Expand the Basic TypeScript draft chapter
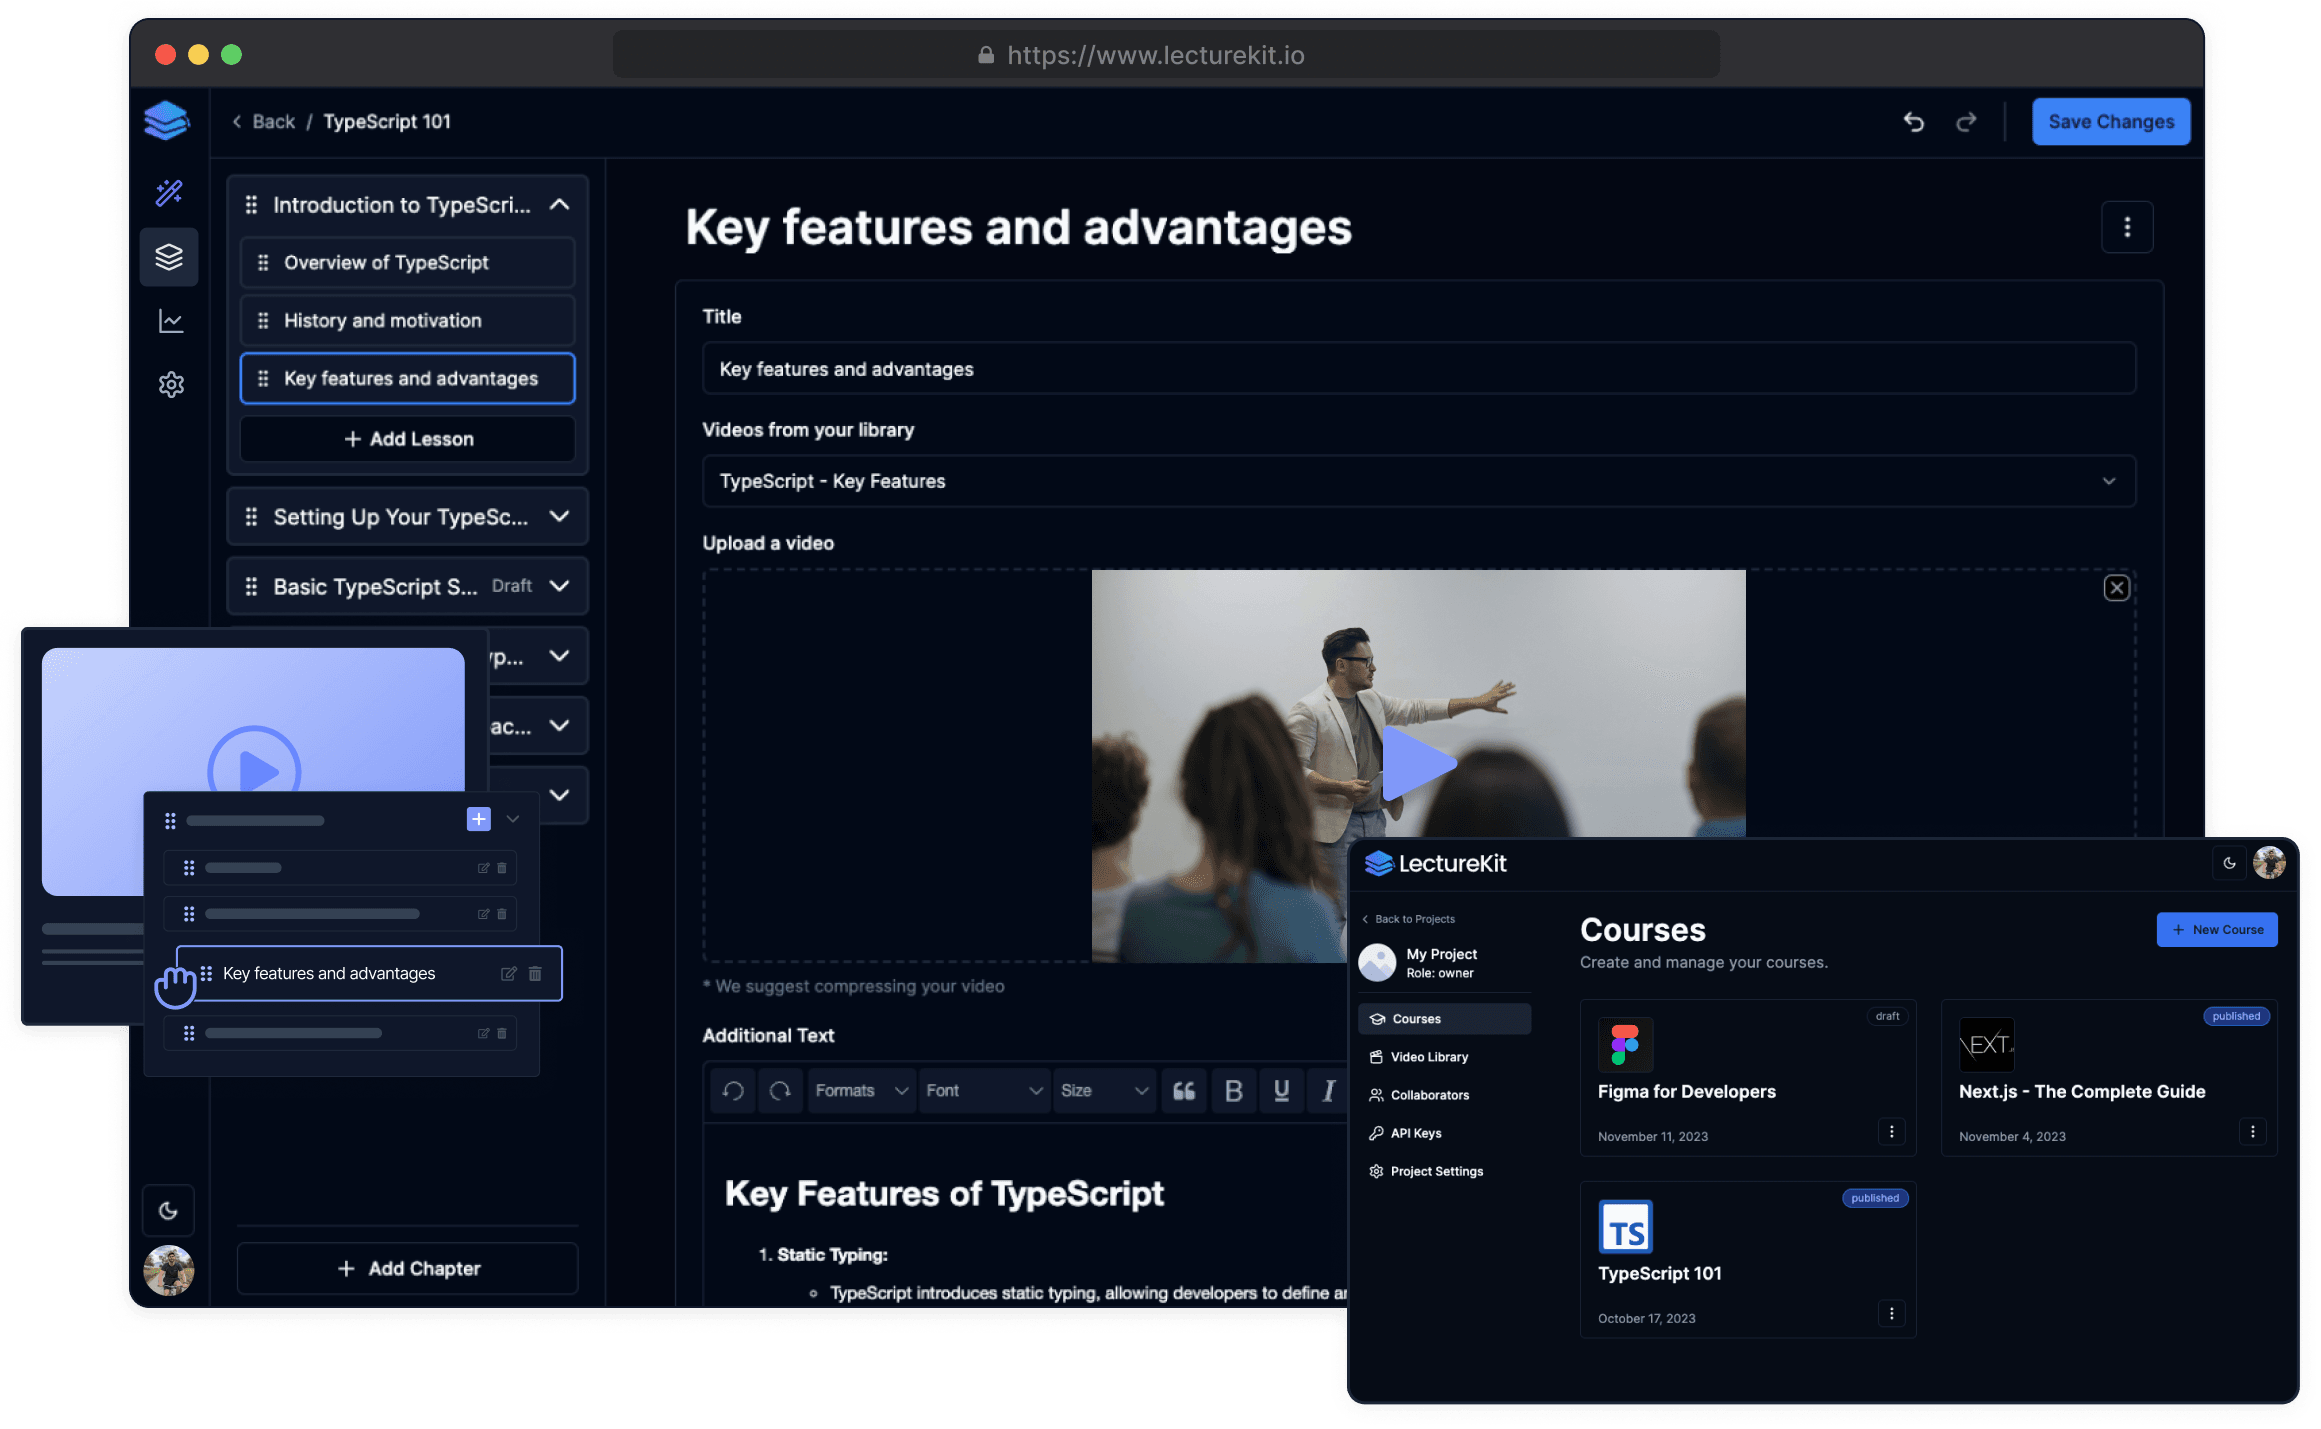 tap(560, 586)
